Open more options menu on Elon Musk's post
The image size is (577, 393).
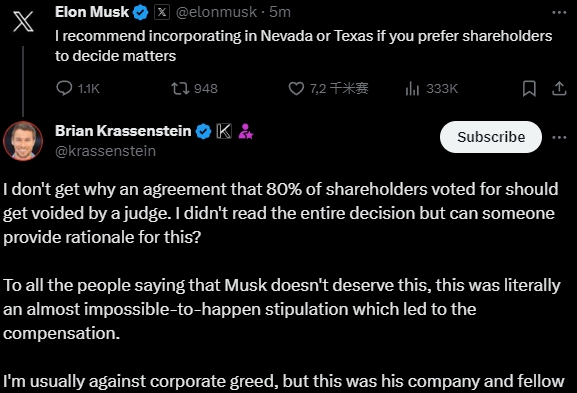(x=559, y=12)
